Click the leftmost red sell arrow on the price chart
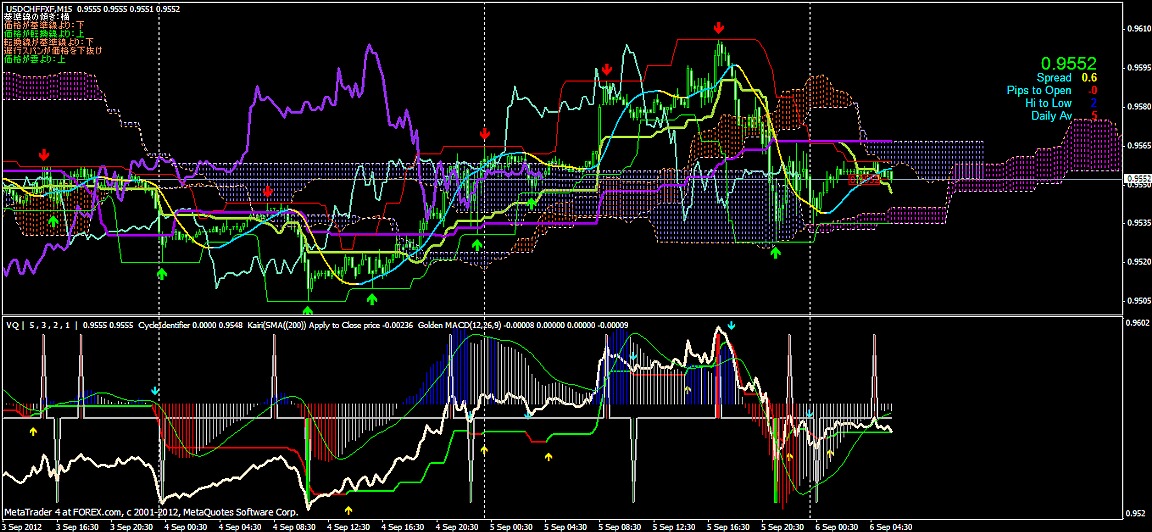The image size is (1152, 532). click(43, 155)
